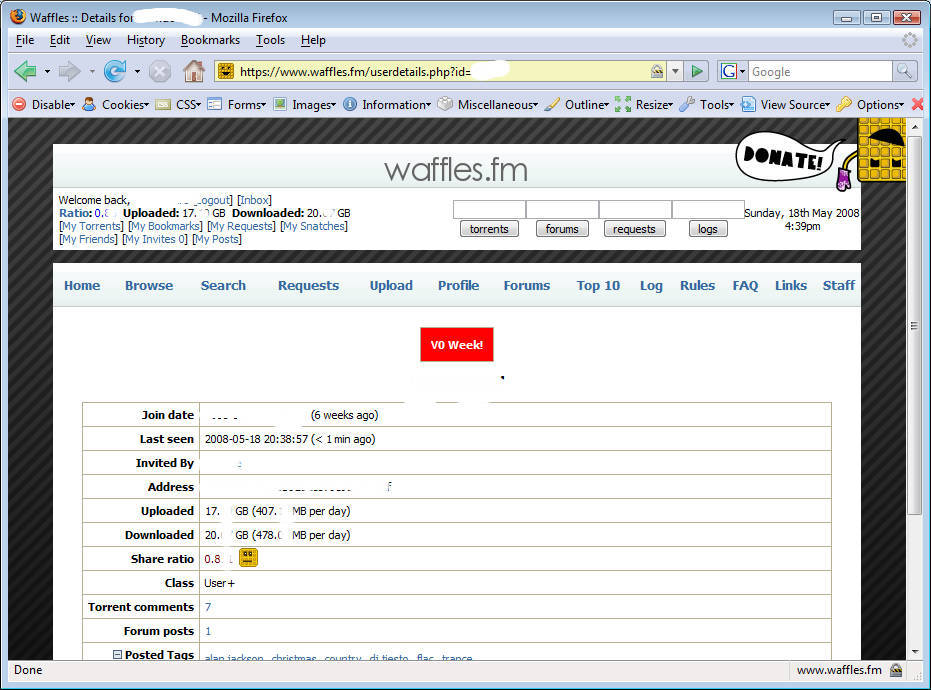Open the Forums navigation link
Image resolution: width=931 pixels, height=690 pixels.
coord(527,286)
